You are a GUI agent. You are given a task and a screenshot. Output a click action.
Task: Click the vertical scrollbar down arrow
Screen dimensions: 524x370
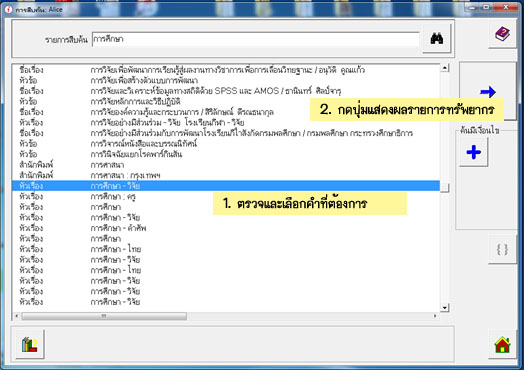pyautogui.click(x=444, y=307)
